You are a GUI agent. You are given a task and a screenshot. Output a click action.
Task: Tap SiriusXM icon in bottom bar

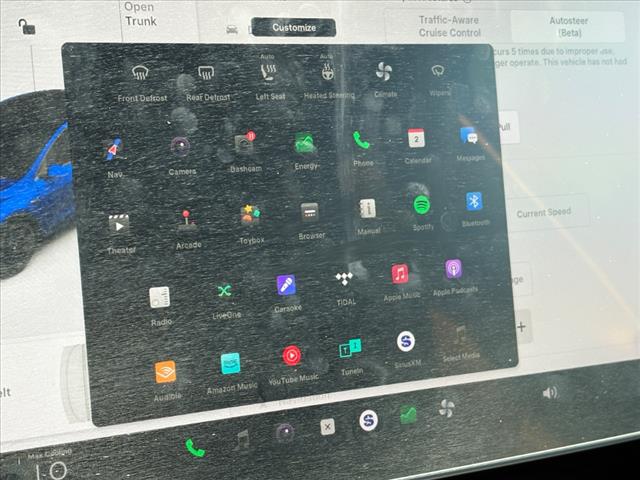pos(368,420)
